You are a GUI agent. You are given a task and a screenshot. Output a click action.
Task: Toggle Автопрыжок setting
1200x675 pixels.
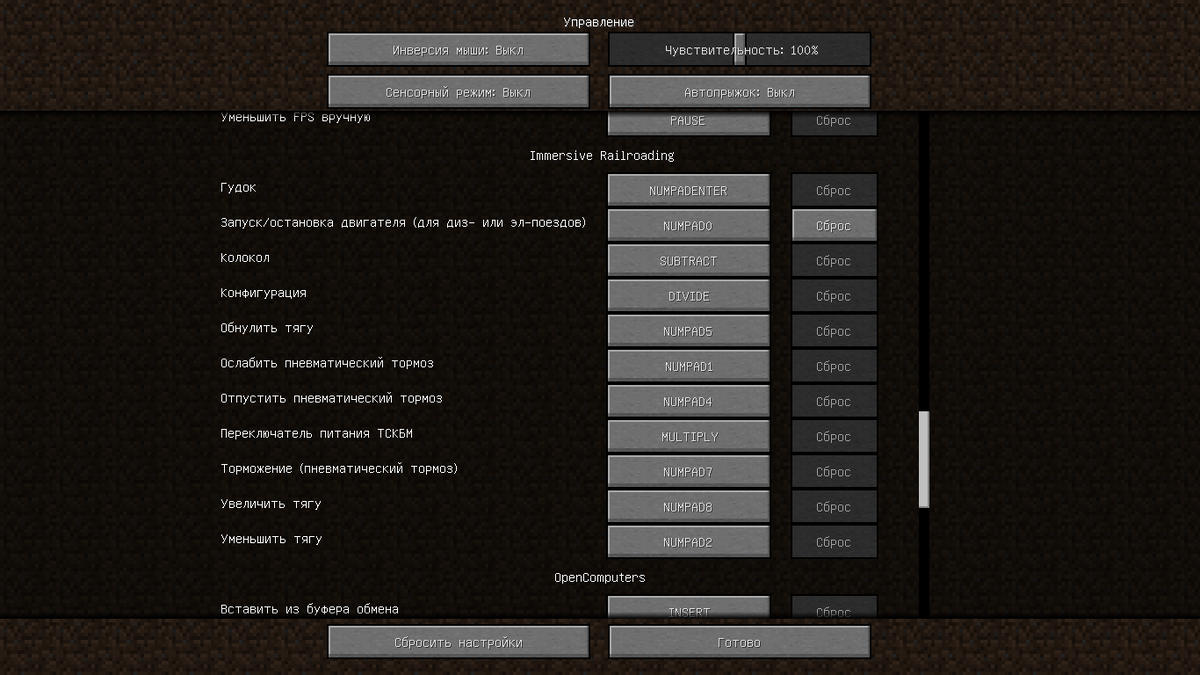coord(739,92)
